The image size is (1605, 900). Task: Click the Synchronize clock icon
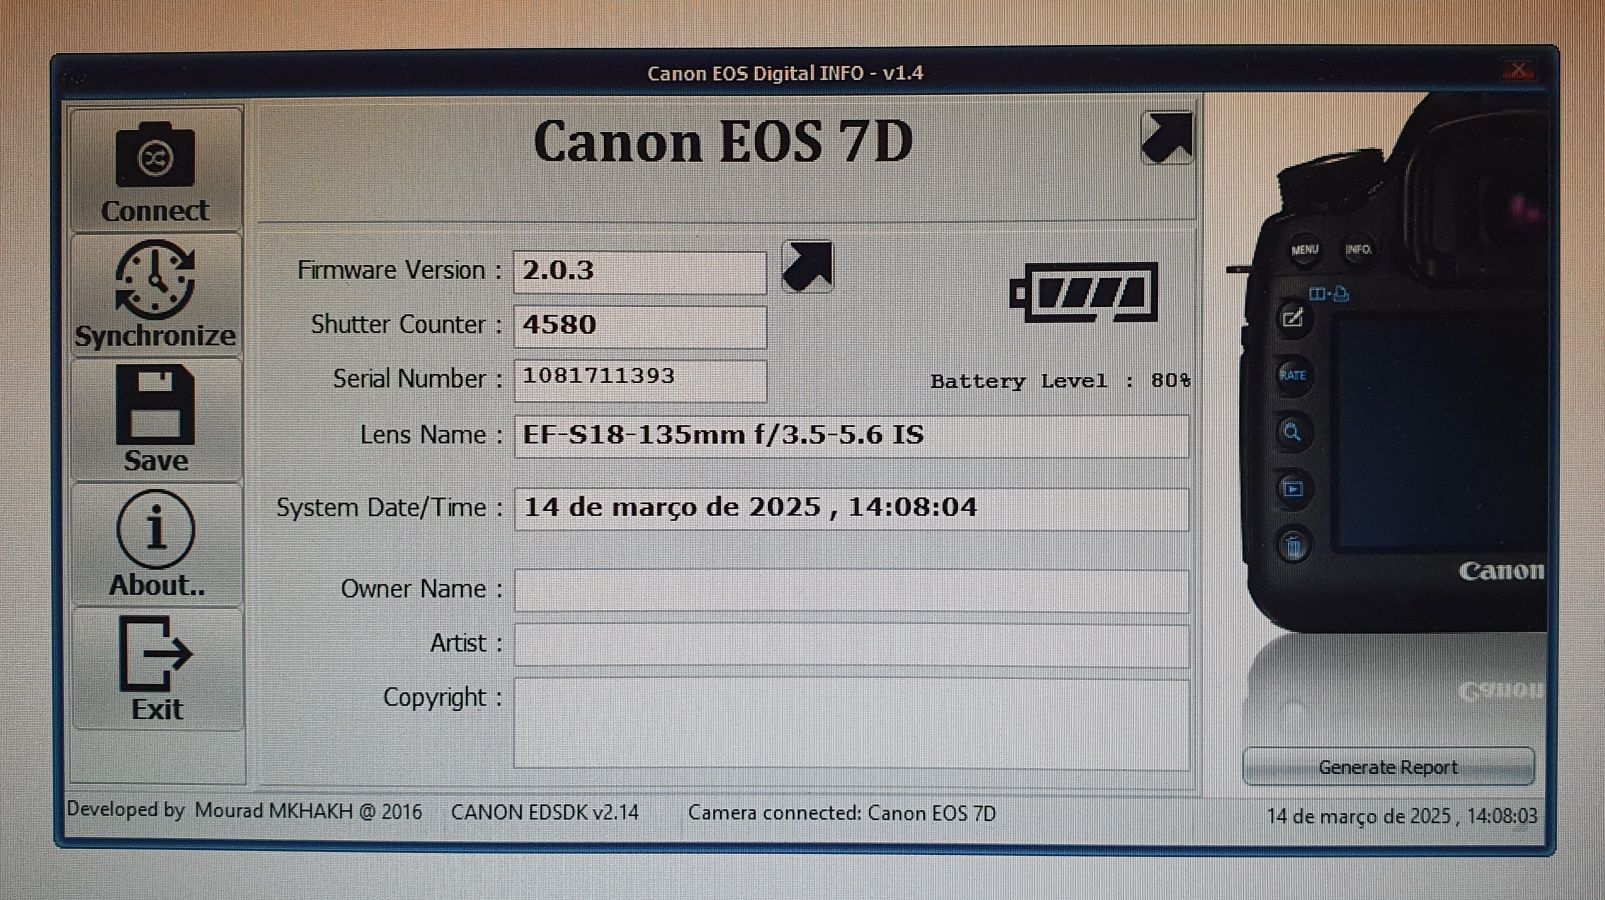point(155,279)
